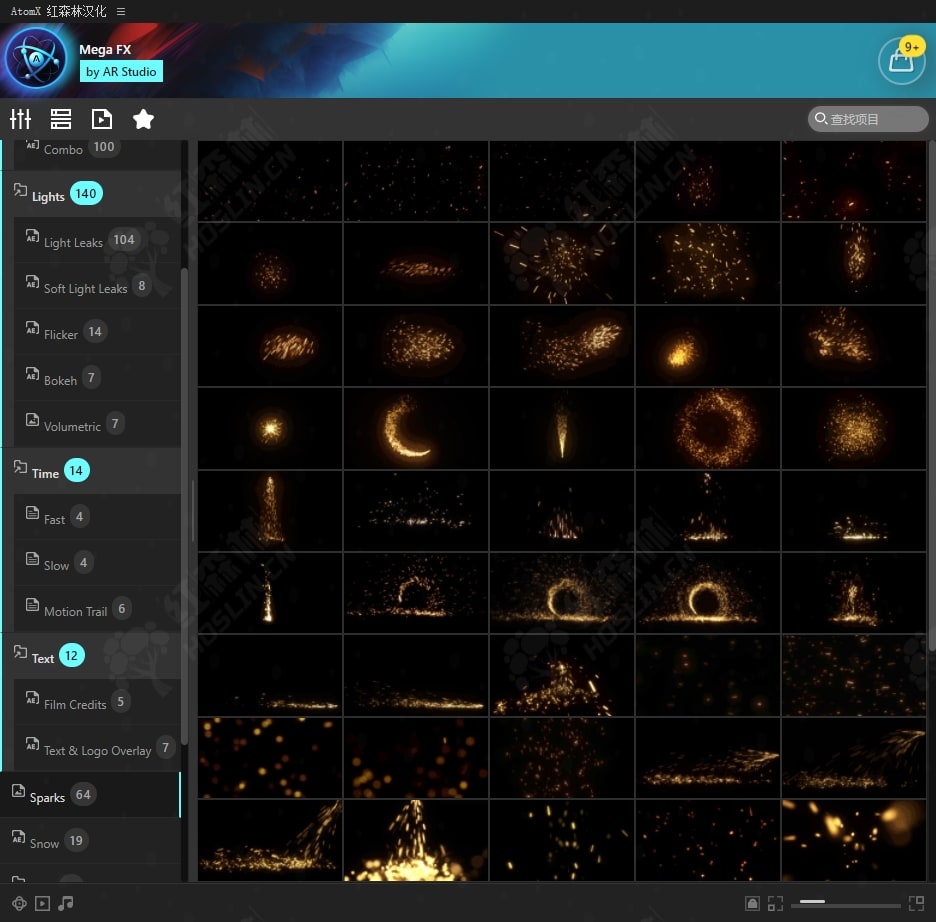The width and height of the screenshot is (936, 922).
Task: Click the Motion Trail preset file icon
Action: (x=32, y=605)
